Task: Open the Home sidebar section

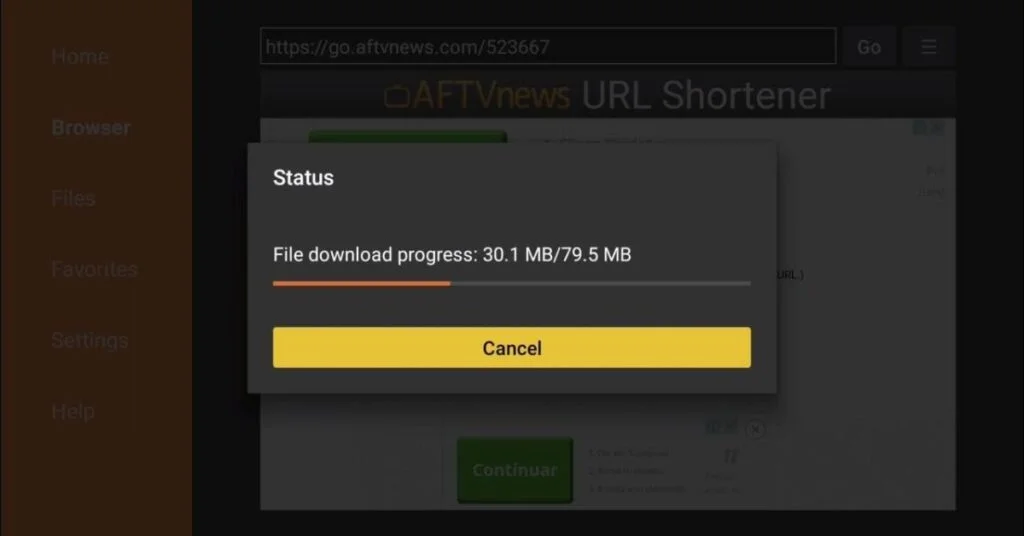Action: click(80, 56)
